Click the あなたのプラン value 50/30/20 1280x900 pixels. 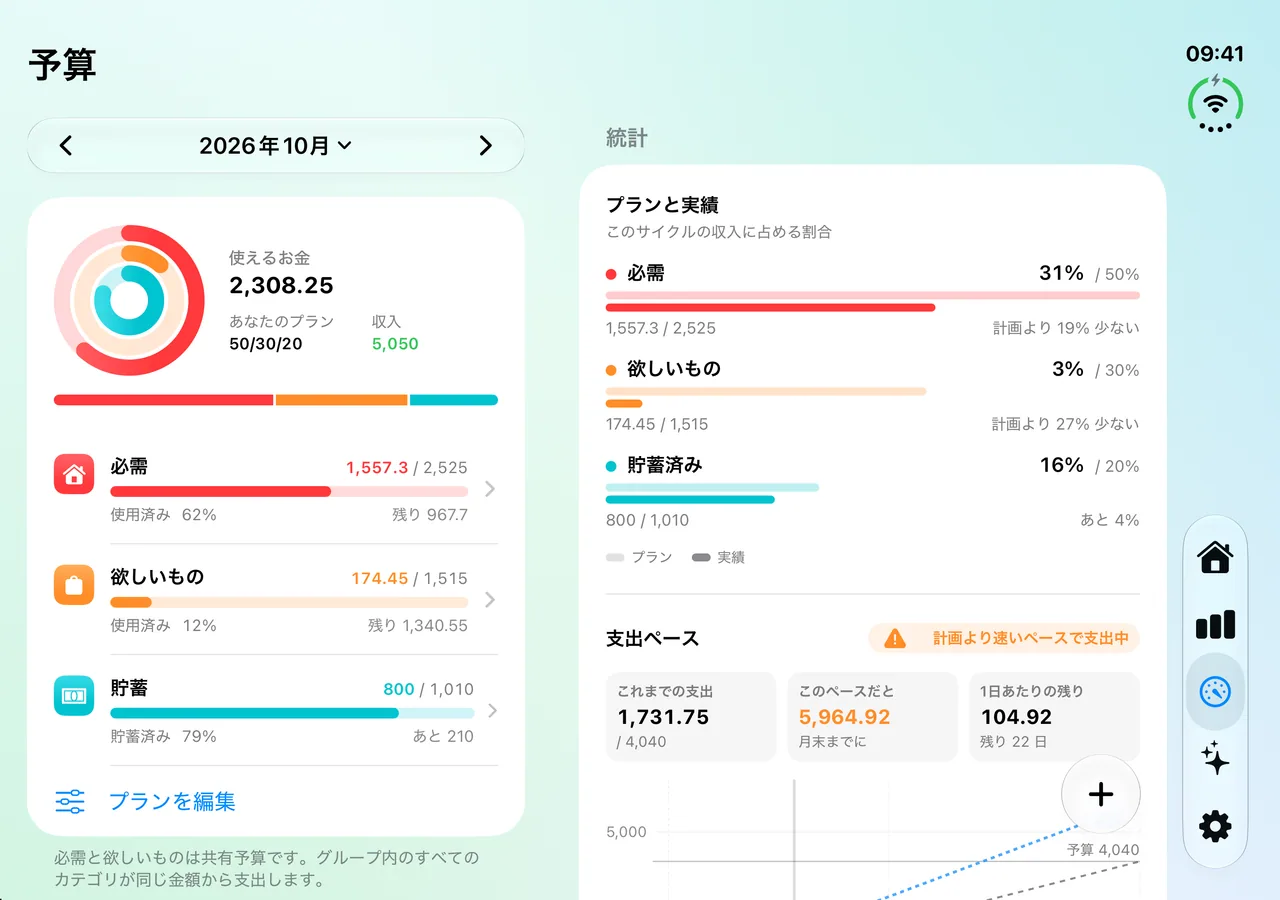coord(266,344)
